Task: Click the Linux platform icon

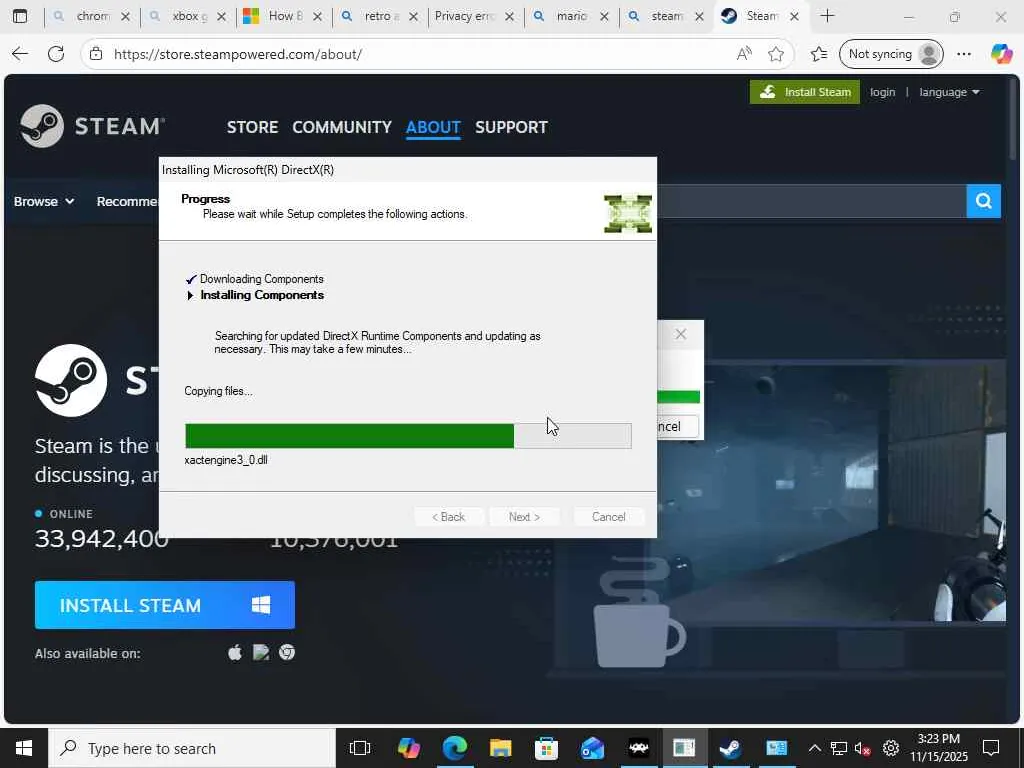Action: point(261,652)
